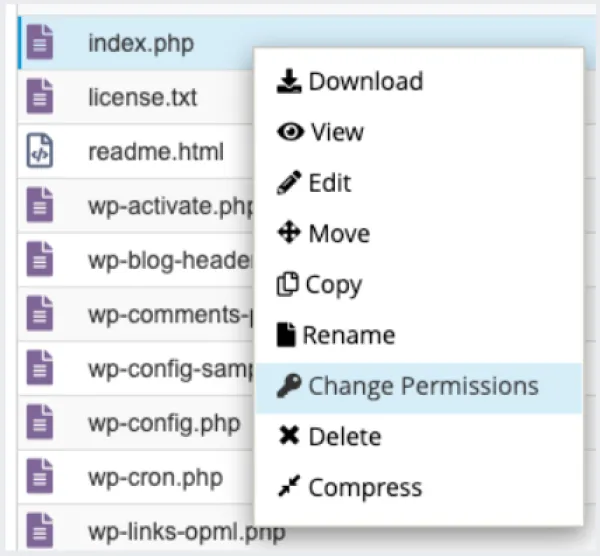Click the purple file icon for index.php
600x556 pixels.
coord(39,42)
